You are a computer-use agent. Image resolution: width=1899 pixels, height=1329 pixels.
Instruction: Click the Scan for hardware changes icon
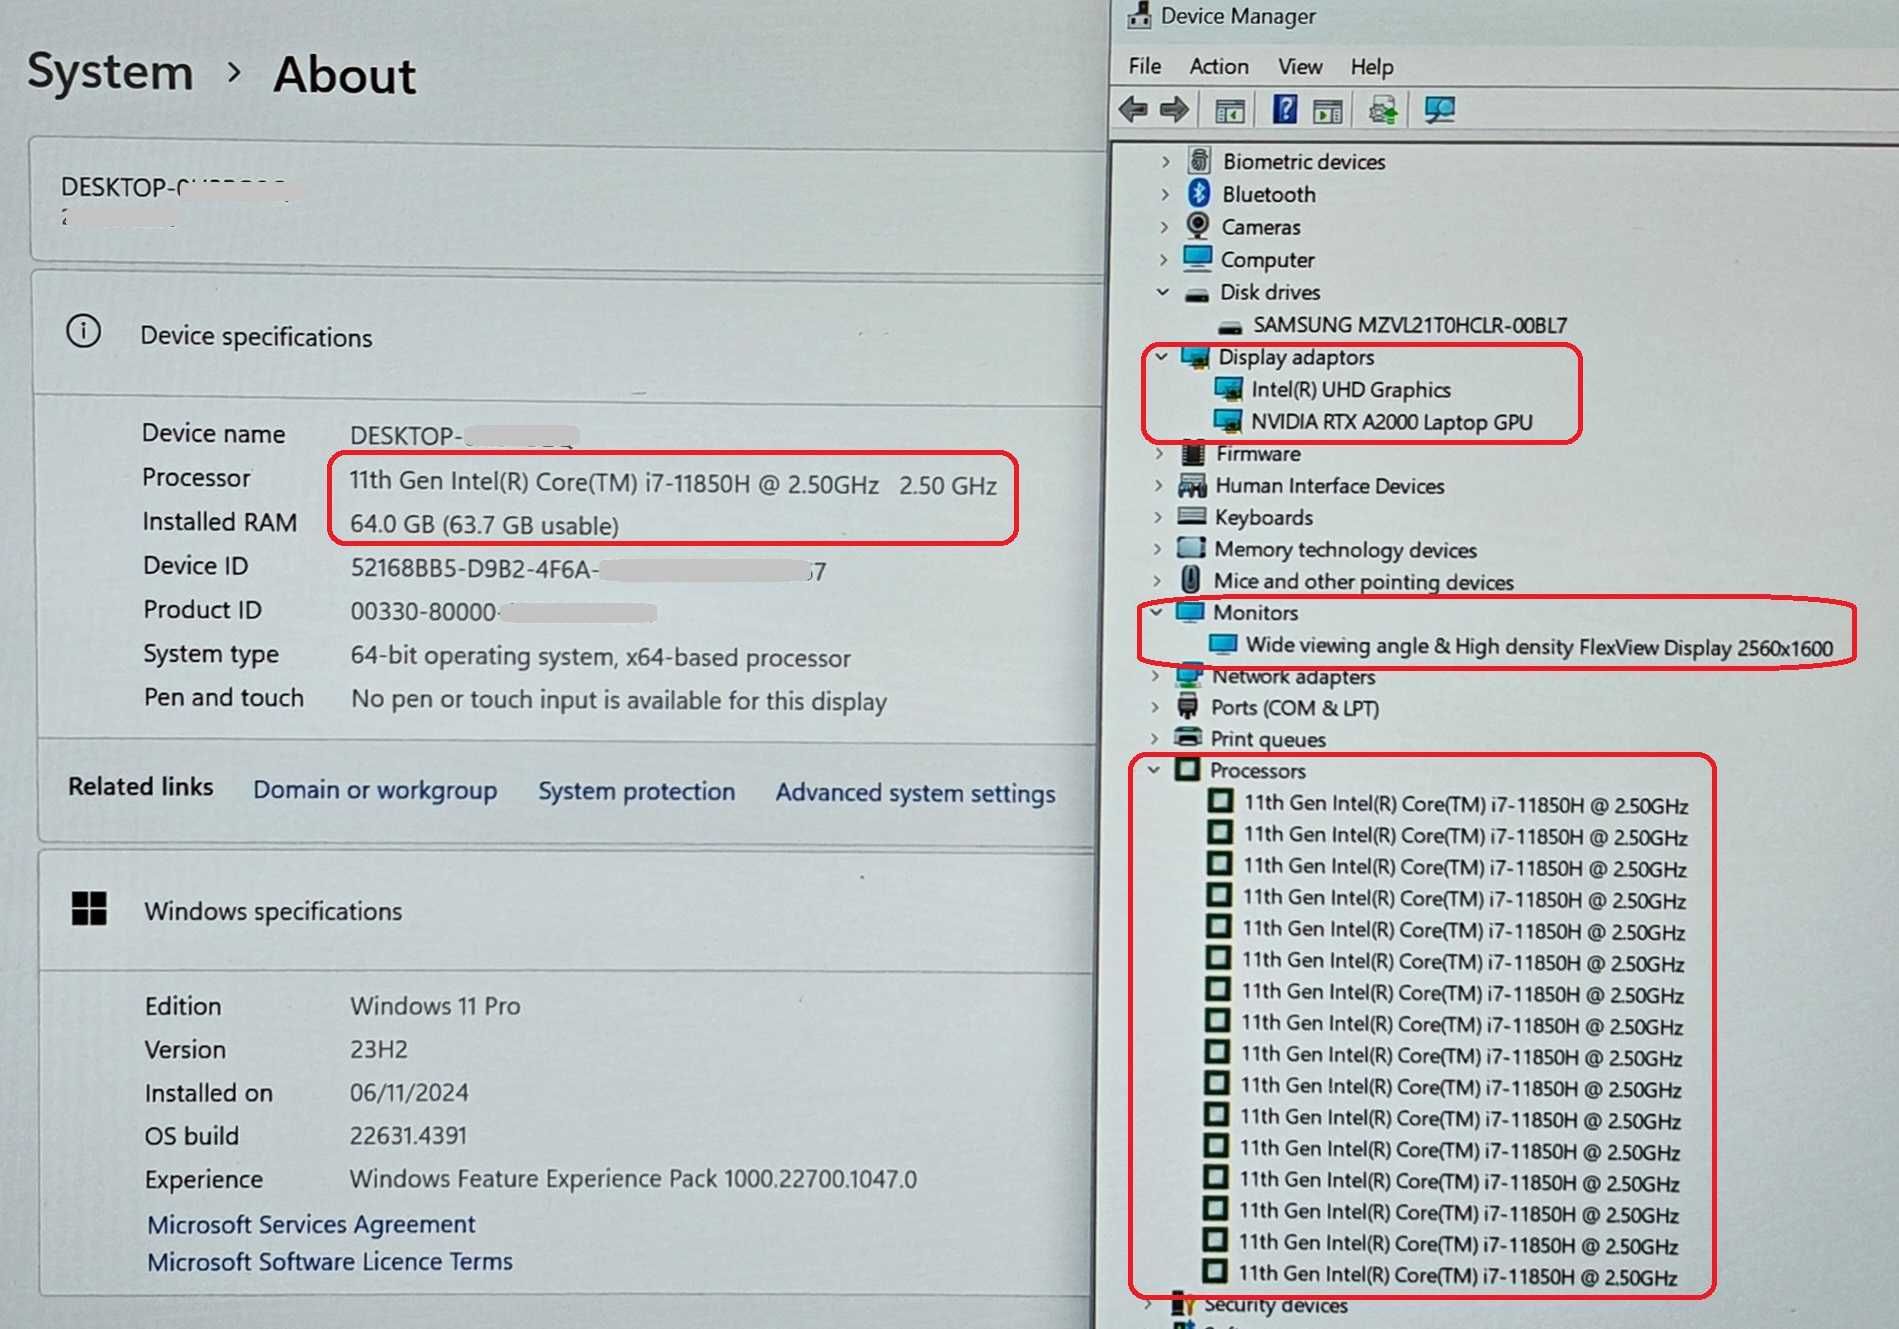click(1439, 110)
